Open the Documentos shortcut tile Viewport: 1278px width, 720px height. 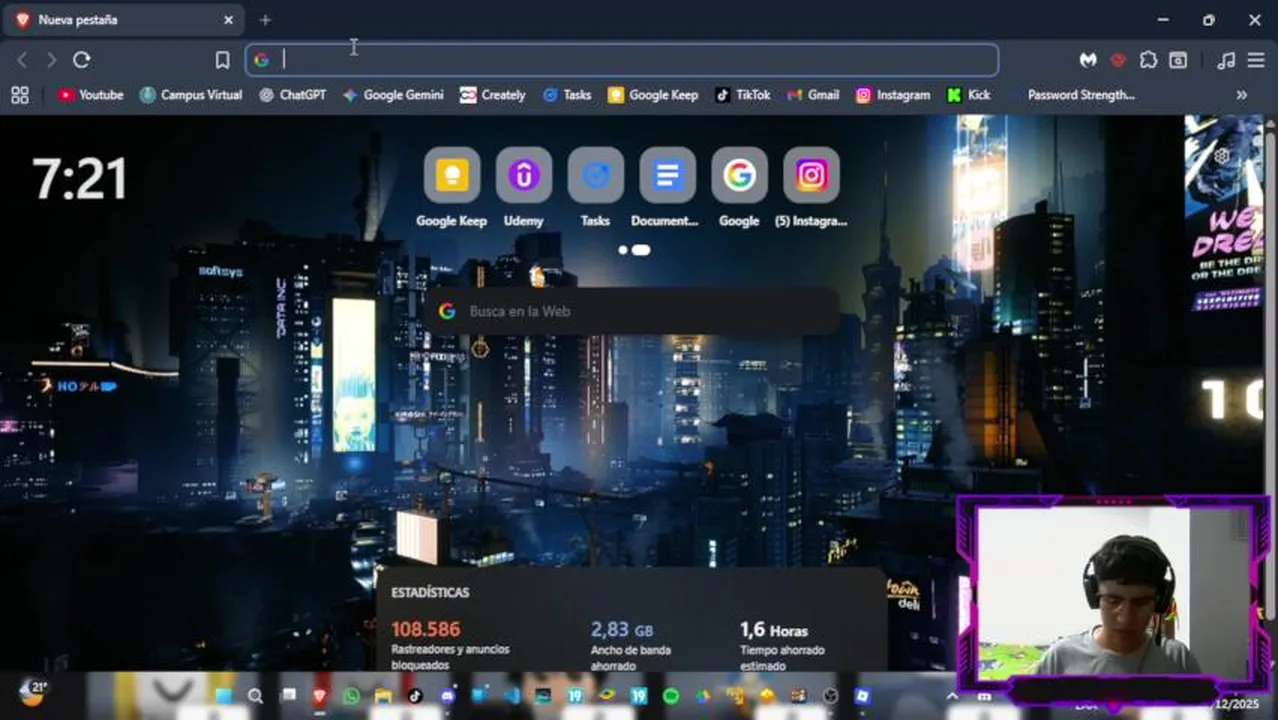coord(667,188)
